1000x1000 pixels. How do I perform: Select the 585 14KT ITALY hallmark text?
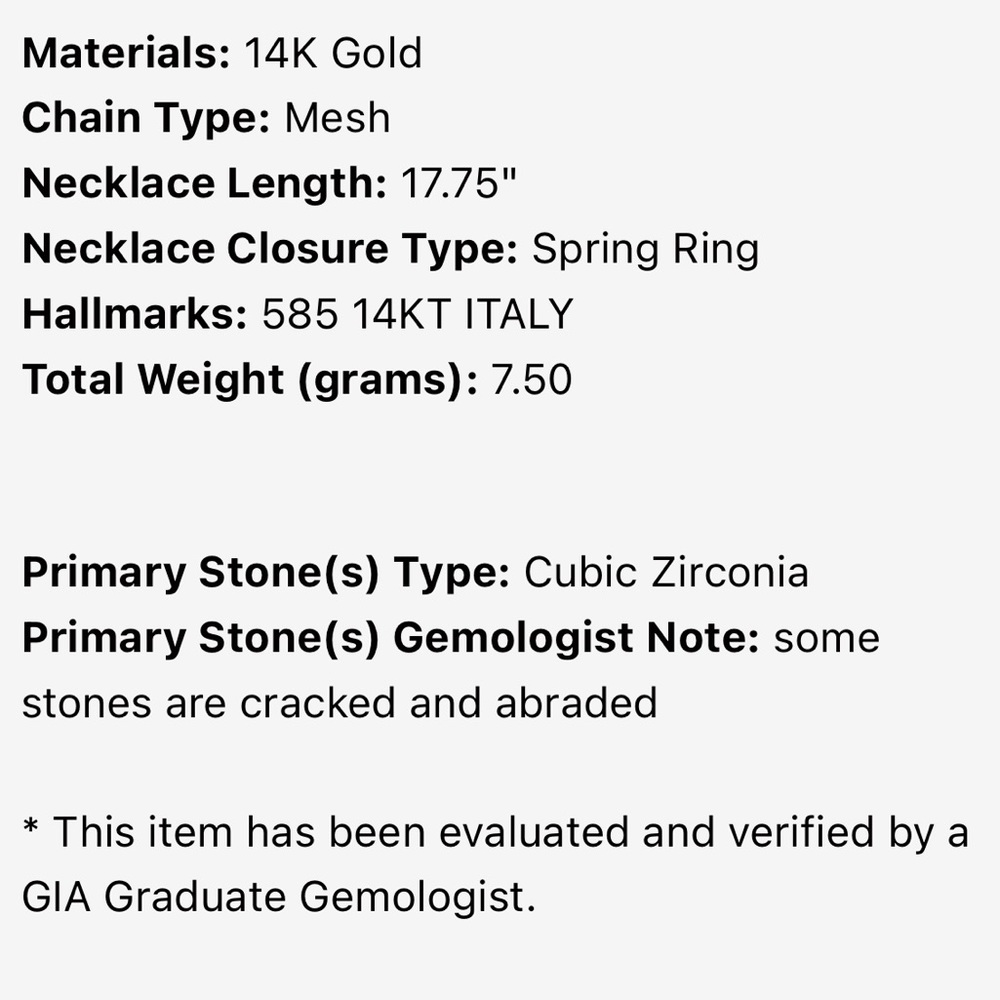click(x=418, y=314)
